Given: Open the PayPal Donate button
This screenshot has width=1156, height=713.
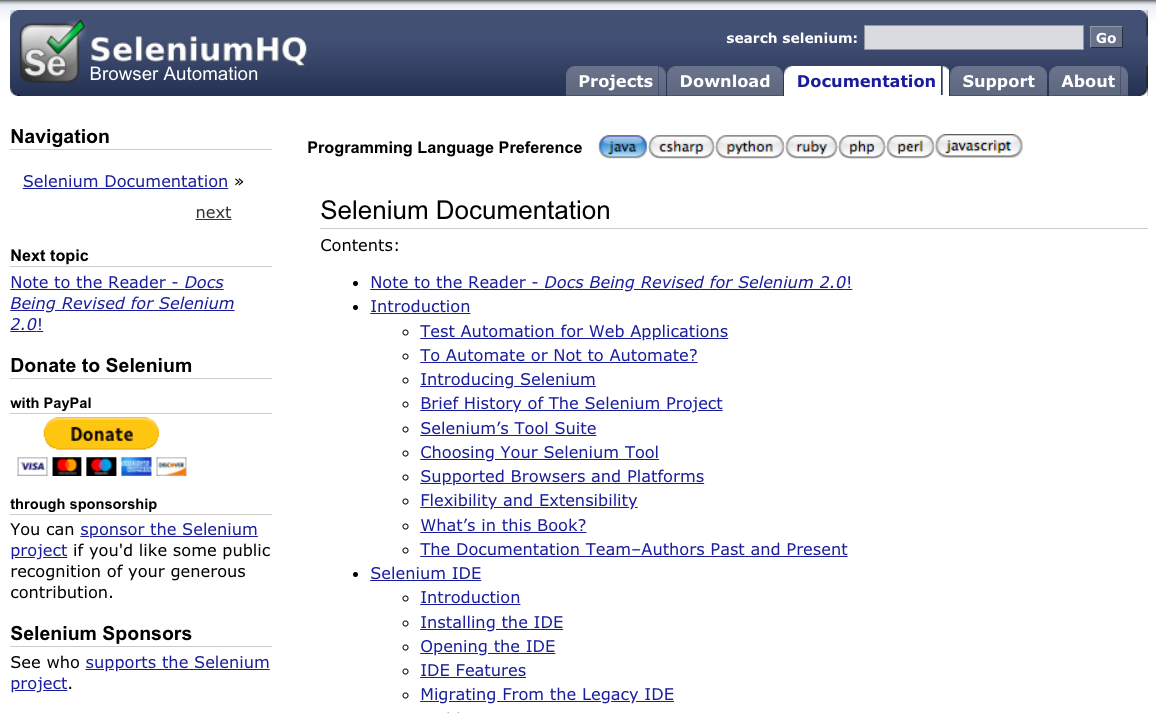Looking at the screenshot, I should pyautogui.click(x=101, y=433).
